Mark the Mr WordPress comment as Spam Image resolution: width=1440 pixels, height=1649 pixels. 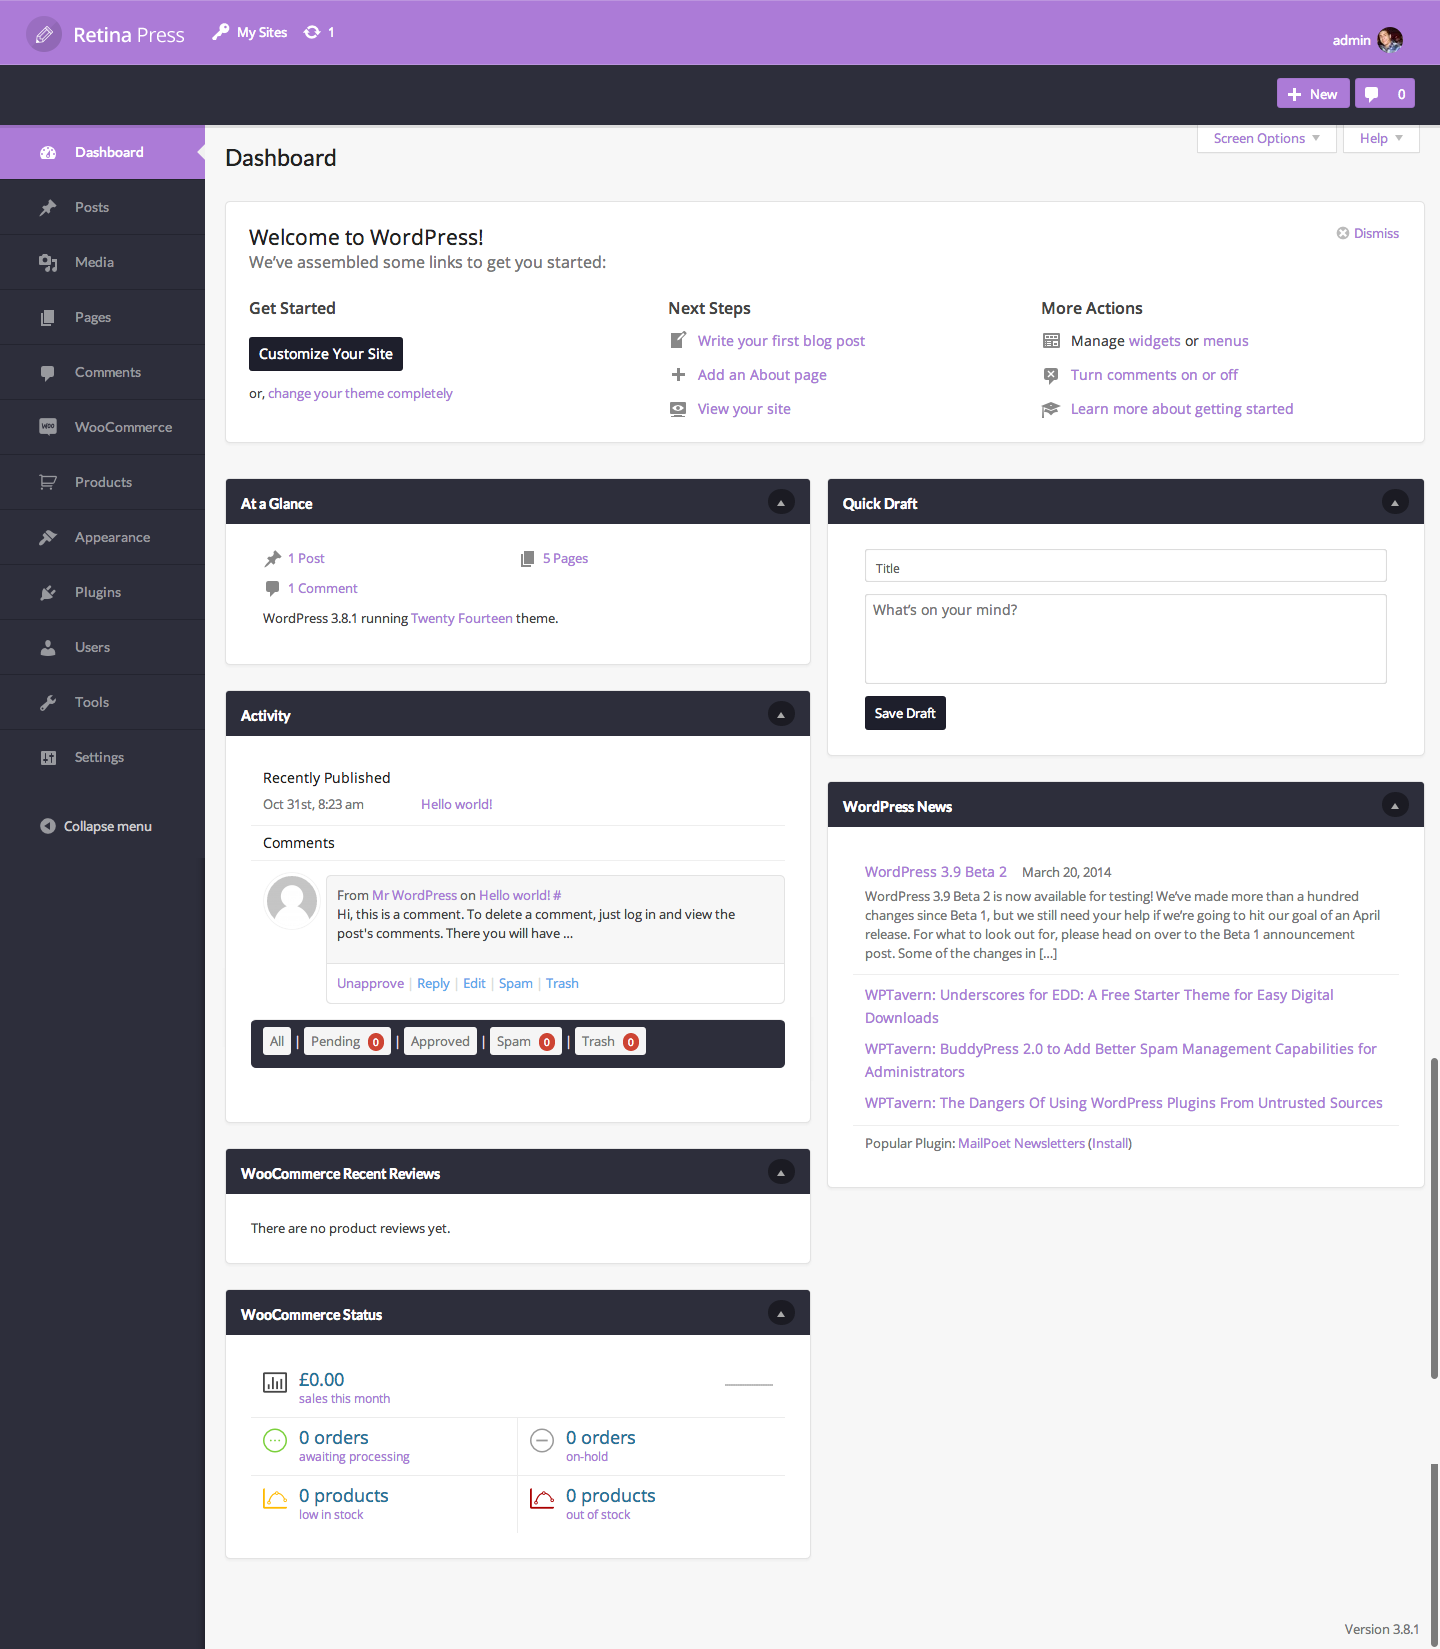516,984
